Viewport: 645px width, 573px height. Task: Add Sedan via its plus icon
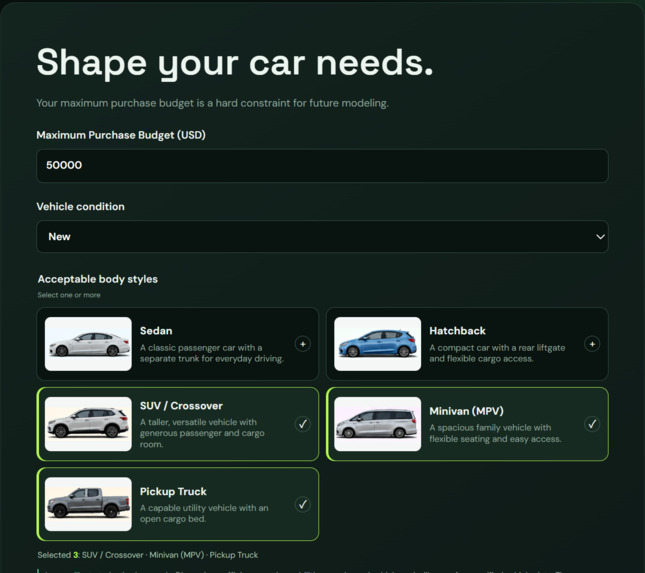(303, 344)
